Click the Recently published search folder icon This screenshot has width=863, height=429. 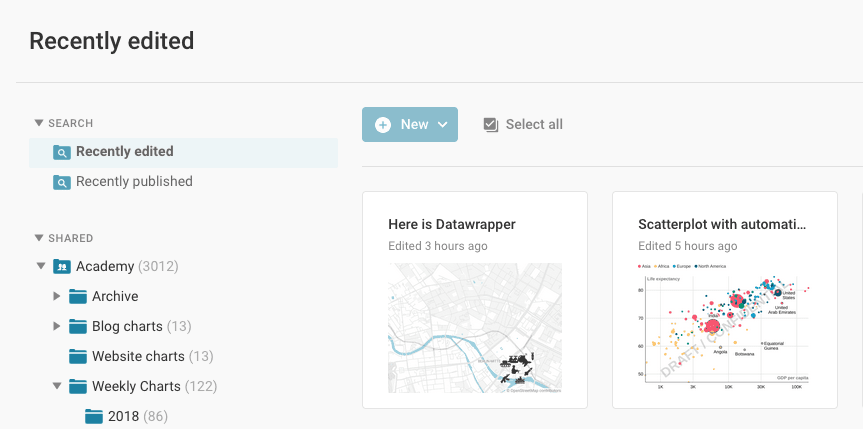point(62,182)
